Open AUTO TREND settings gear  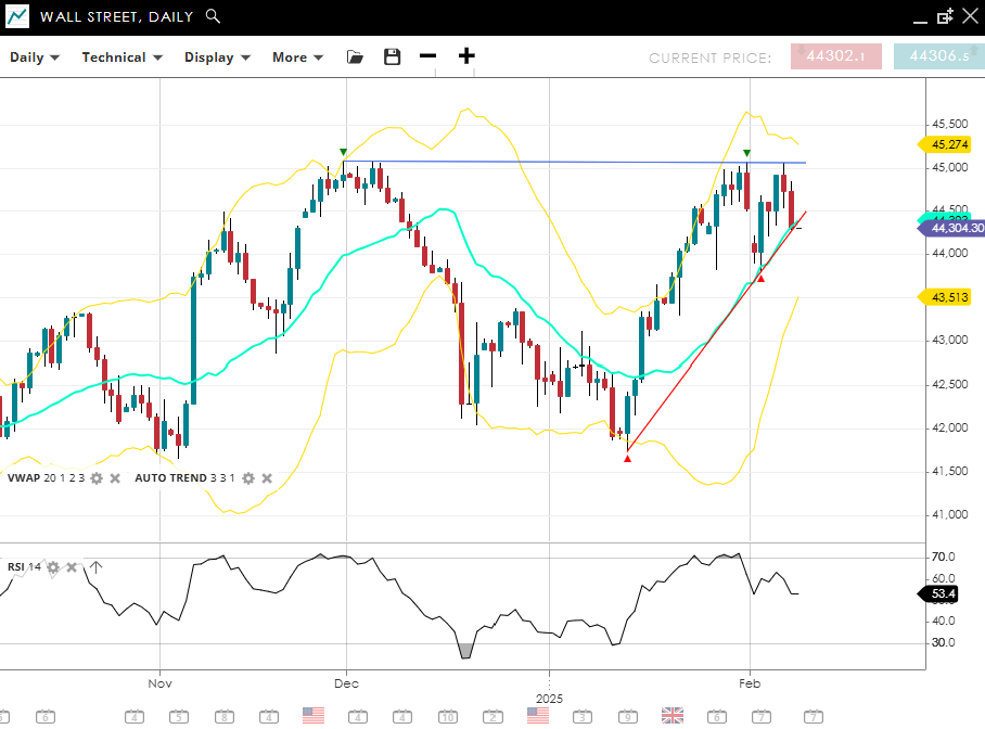[248, 478]
